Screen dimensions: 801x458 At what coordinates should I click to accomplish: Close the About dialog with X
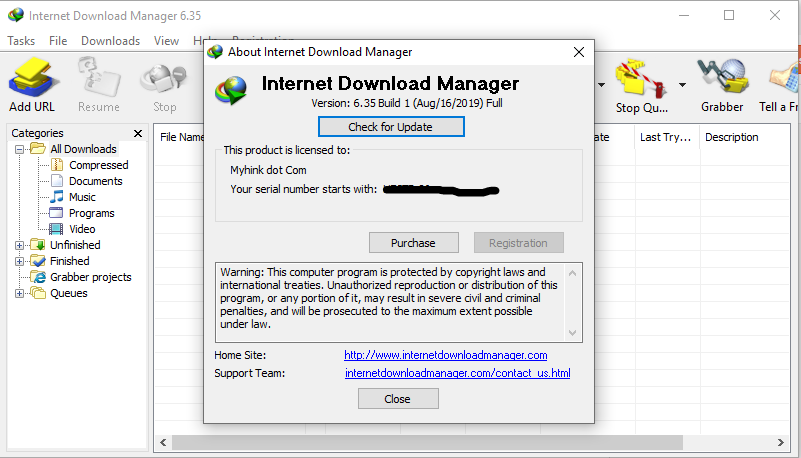tap(579, 52)
